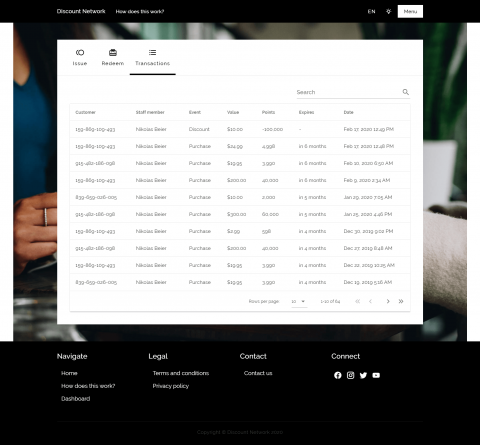Viewport: 480px width, 445px height.
Task: Toggle the light/dark theme sun icon
Action: click(388, 11)
